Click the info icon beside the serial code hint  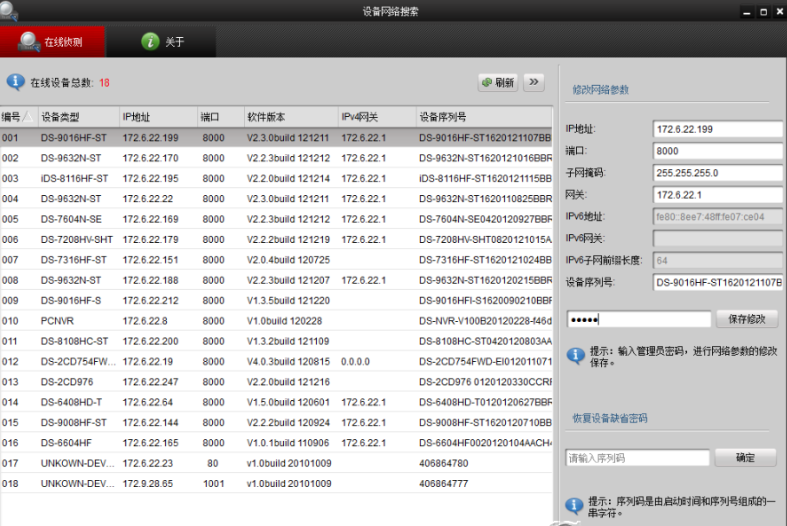coord(575,506)
